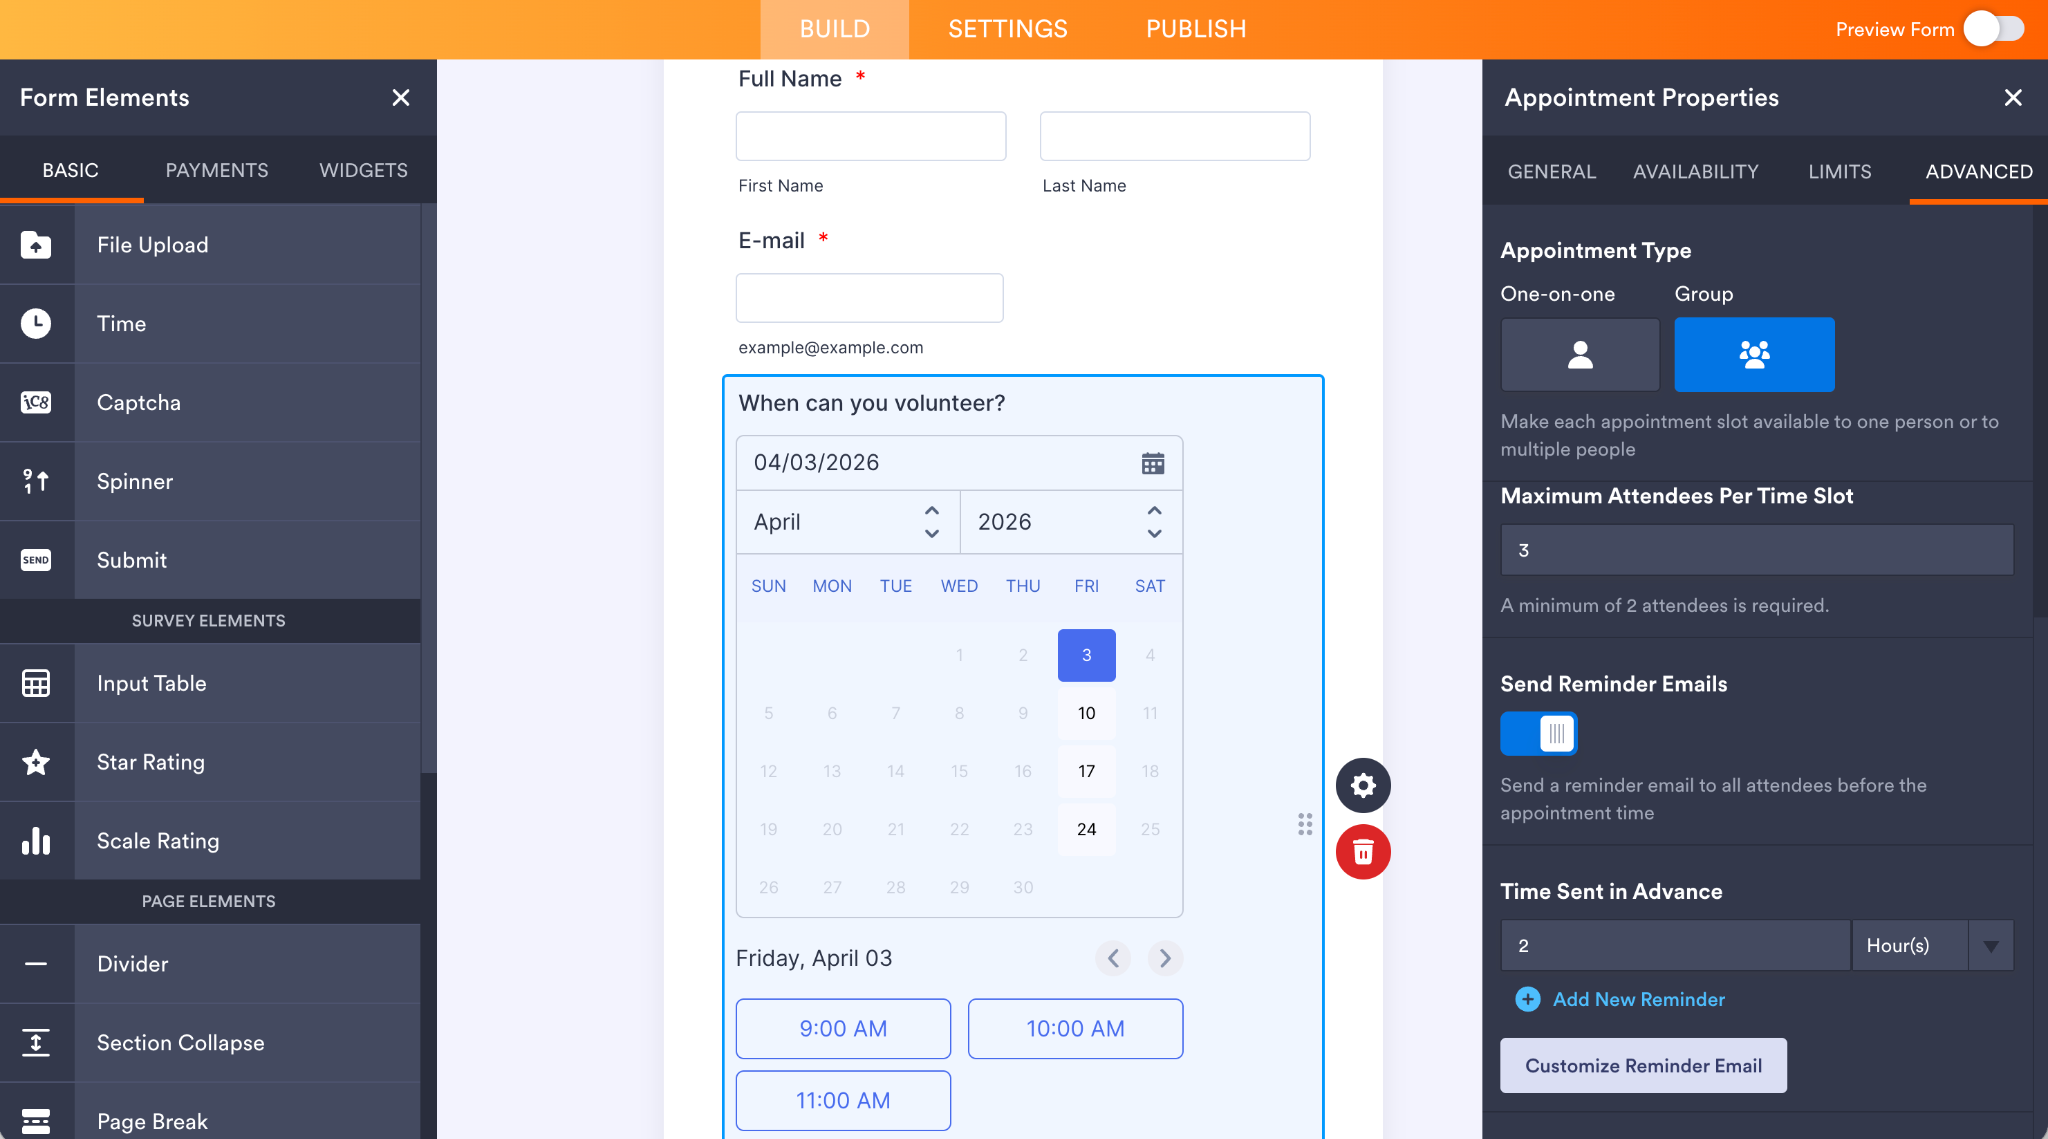The width and height of the screenshot is (2048, 1139).
Task: Click Customize Reminder Email
Action: click(1642, 1065)
